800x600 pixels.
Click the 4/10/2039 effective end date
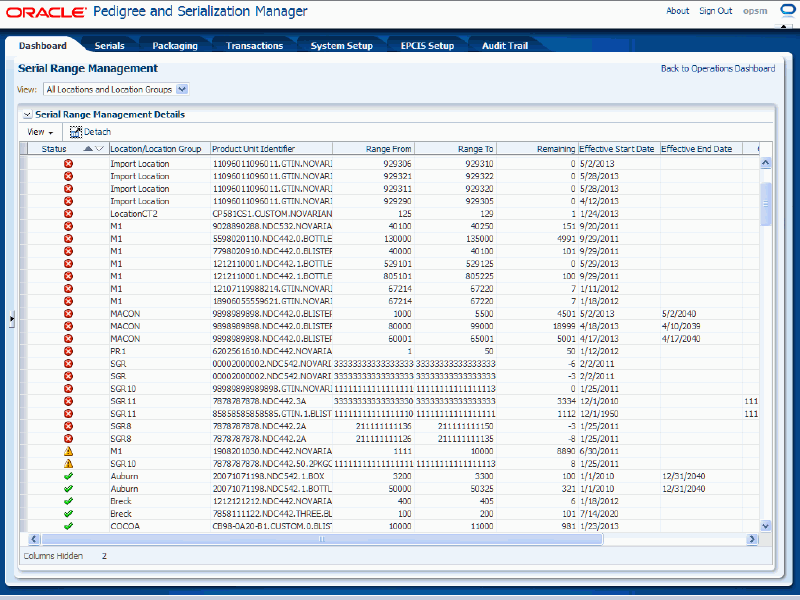681,326
